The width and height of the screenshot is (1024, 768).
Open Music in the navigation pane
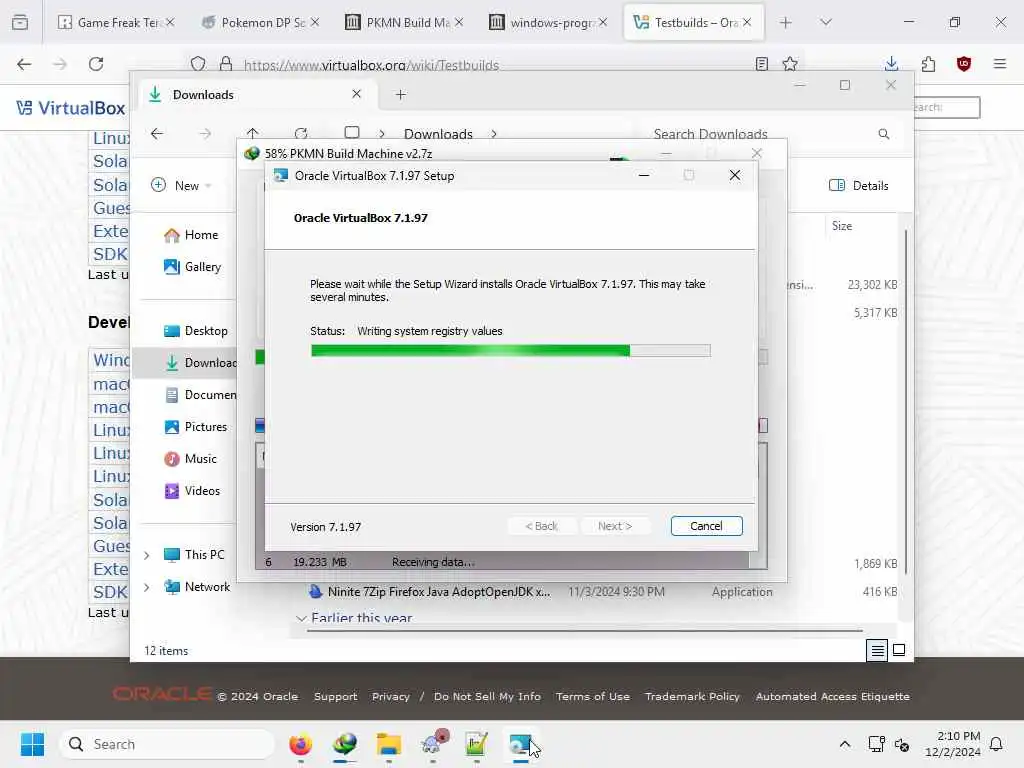pyautogui.click(x=190, y=458)
